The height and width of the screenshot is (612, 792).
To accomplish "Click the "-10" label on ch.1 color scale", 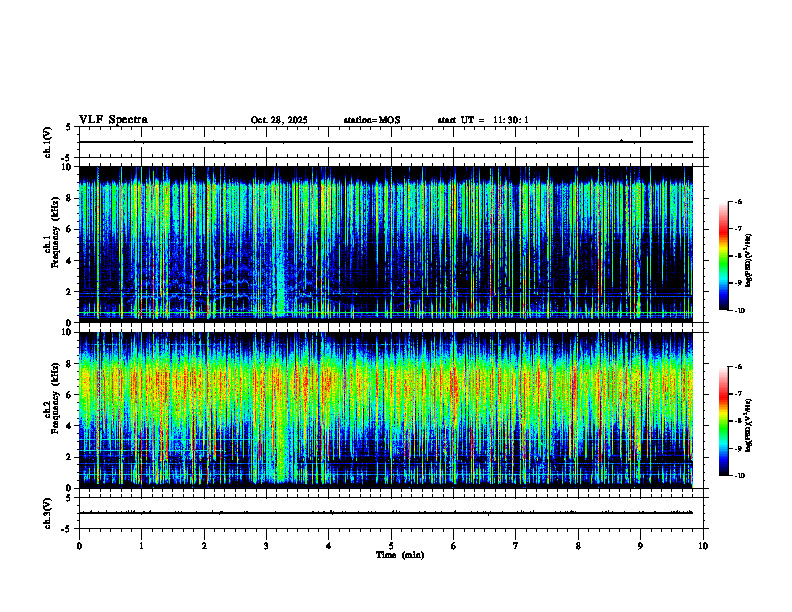I will pyautogui.click(x=739, y=311).
